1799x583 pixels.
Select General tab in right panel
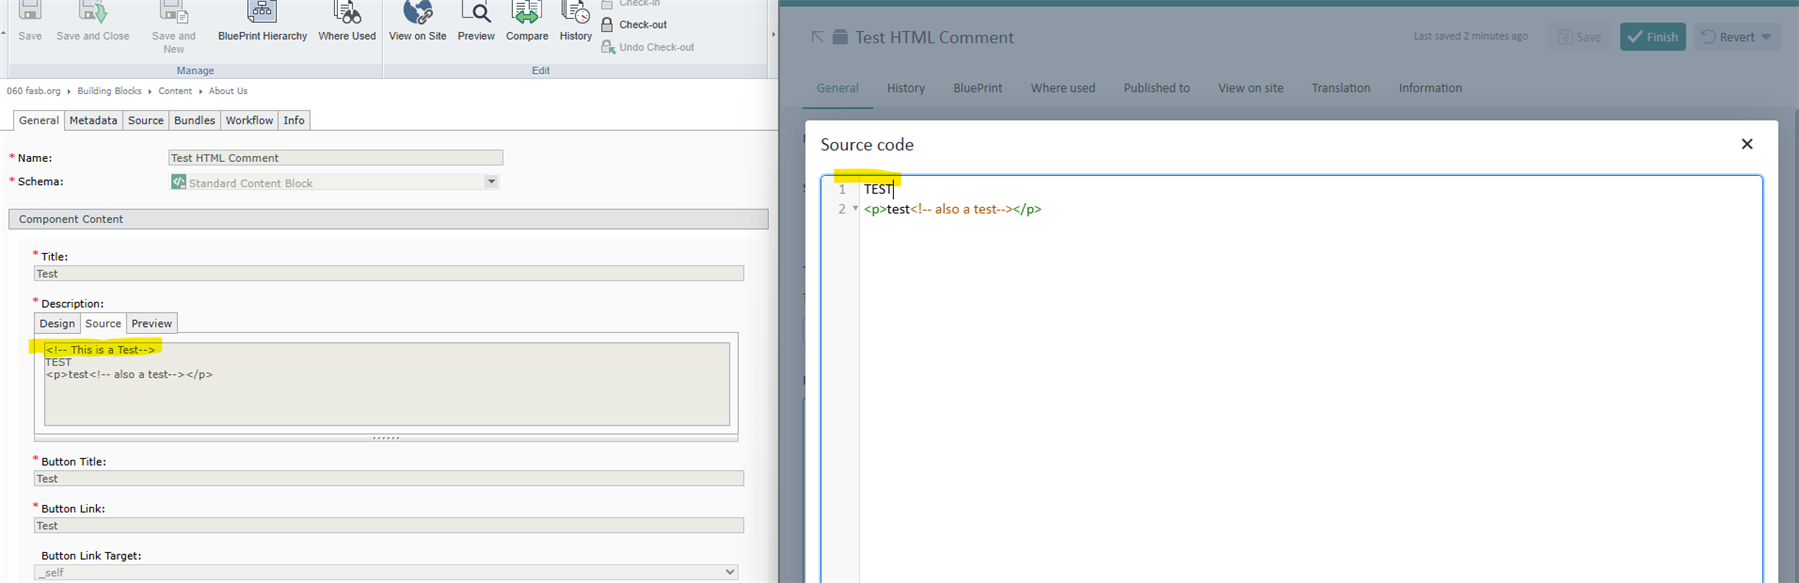(x=837, y=88)
